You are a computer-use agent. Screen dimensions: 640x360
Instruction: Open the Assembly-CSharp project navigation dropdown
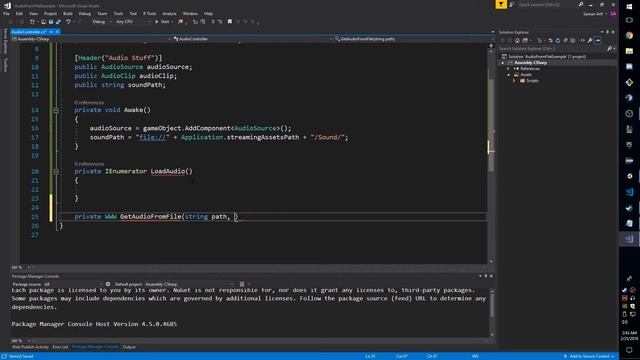91,39
